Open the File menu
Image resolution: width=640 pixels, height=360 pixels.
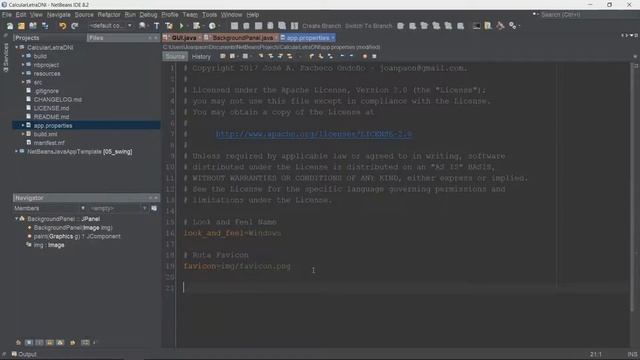(7, 15)
